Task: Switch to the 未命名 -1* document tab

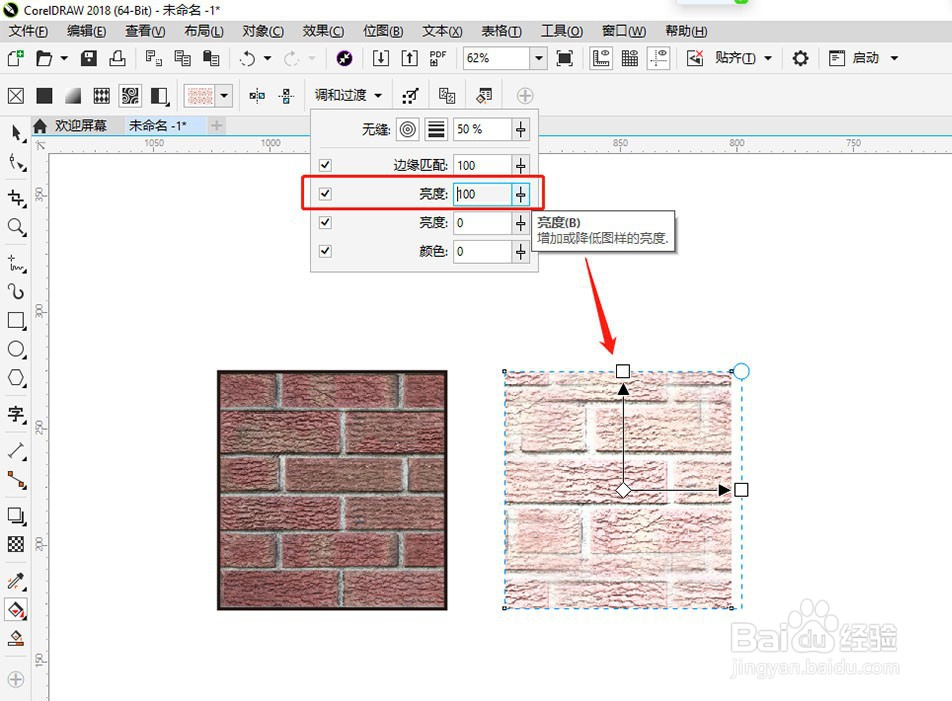Action: click(x=158, y=126)
